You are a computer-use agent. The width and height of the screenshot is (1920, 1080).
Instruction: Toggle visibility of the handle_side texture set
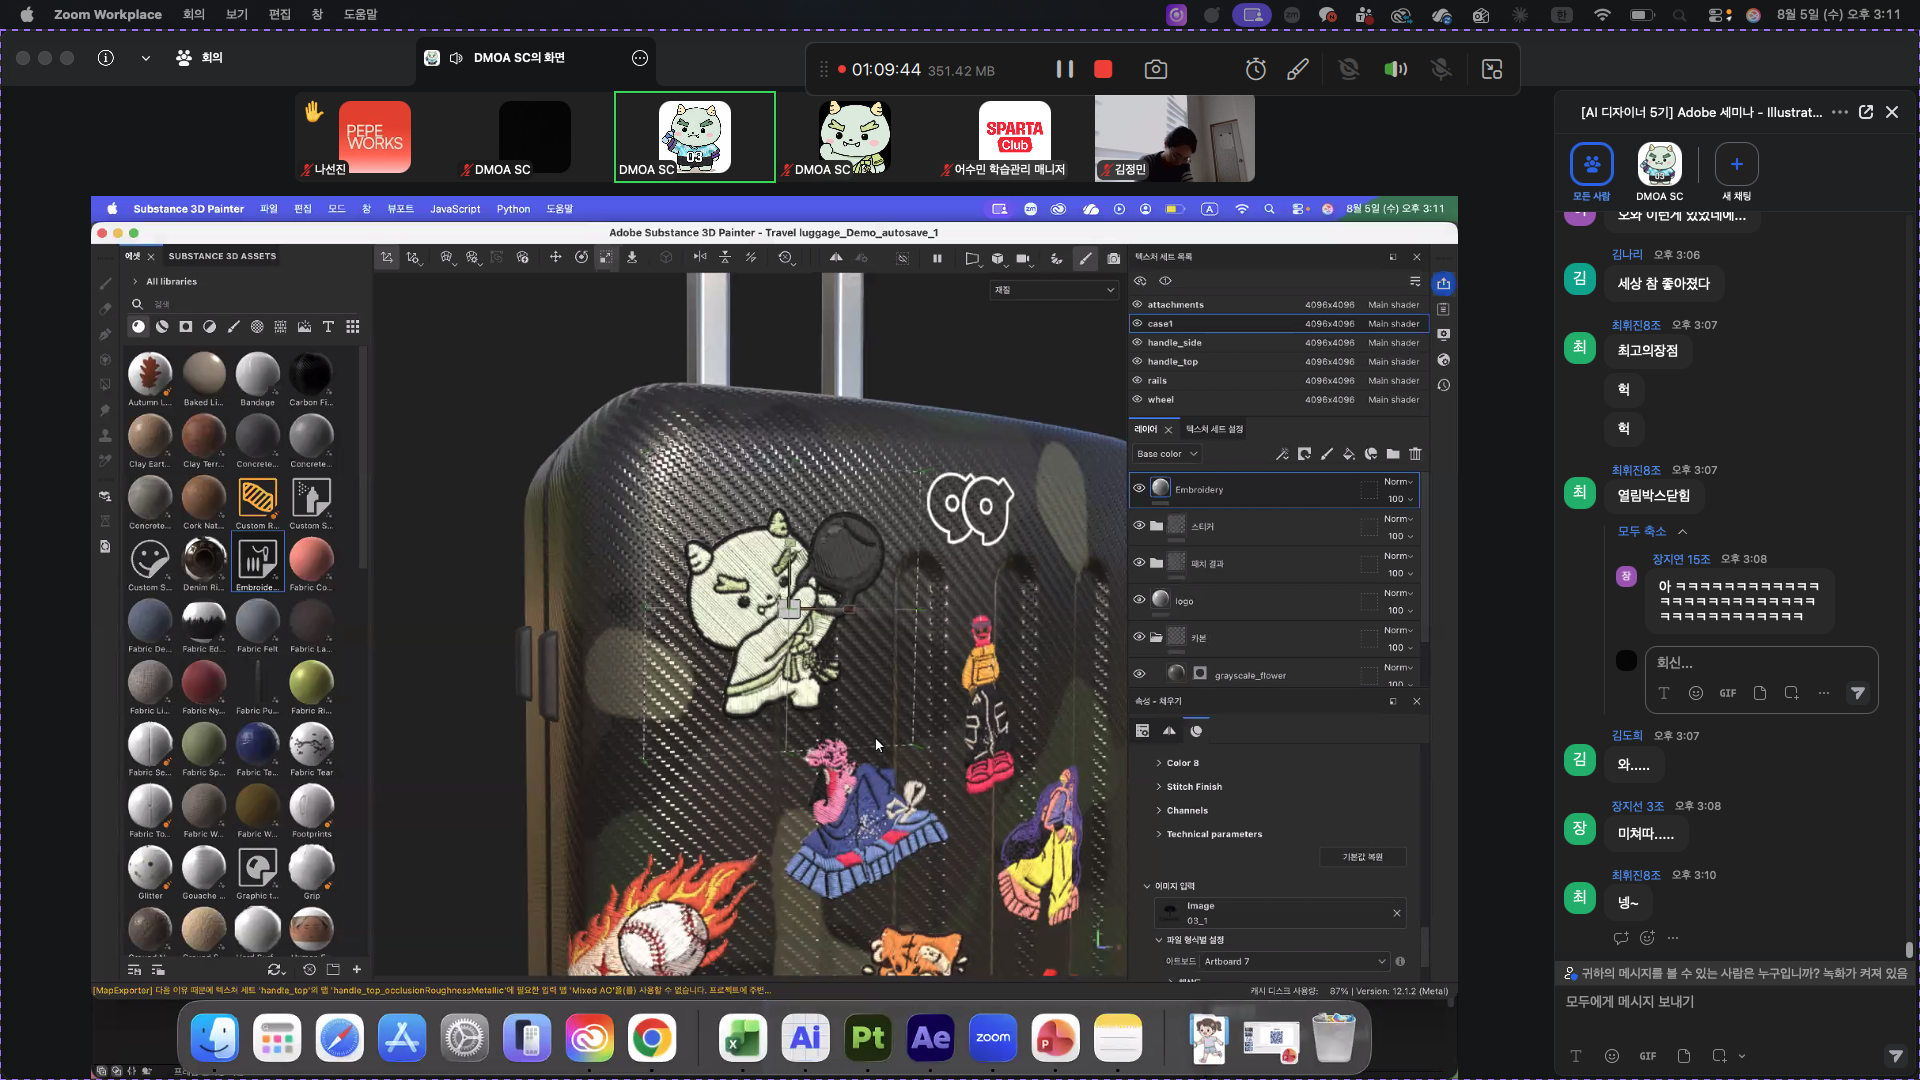pyautogui.click(x=1137, y=342)
